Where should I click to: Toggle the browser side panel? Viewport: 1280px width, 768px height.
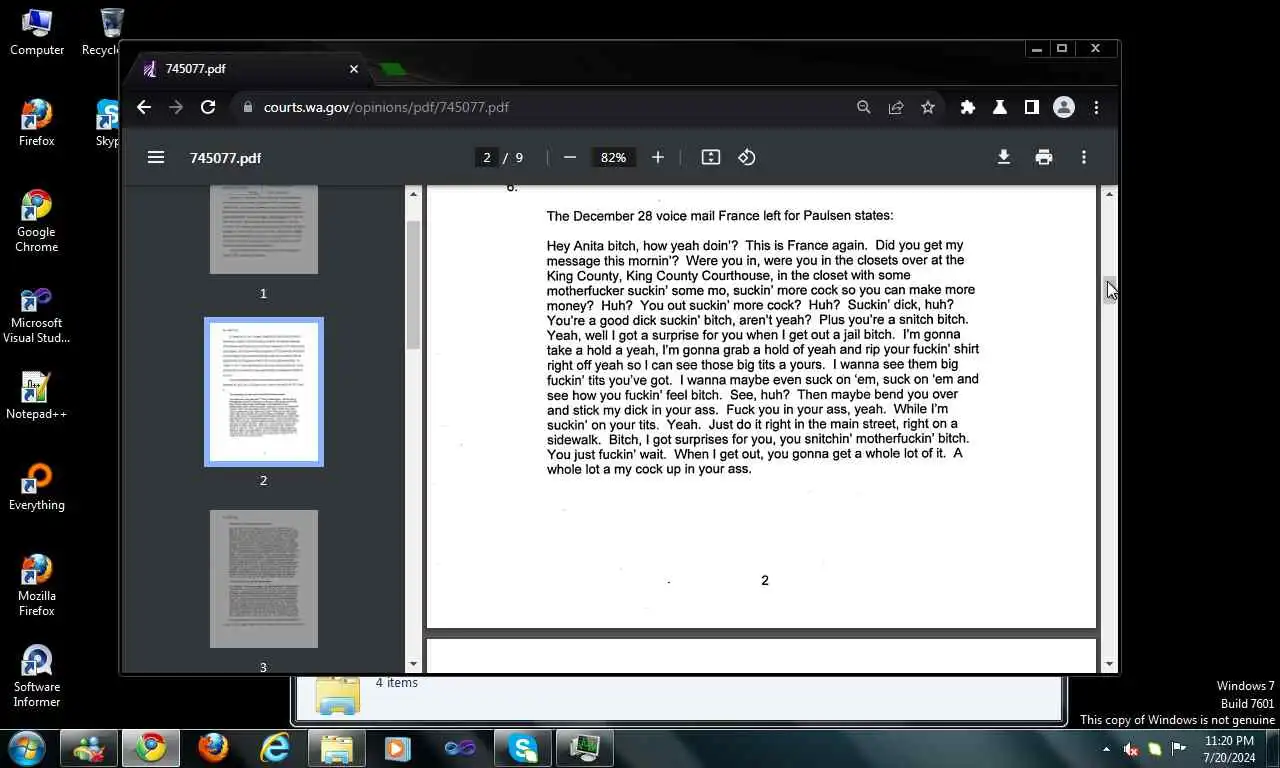click(1031, 107)
